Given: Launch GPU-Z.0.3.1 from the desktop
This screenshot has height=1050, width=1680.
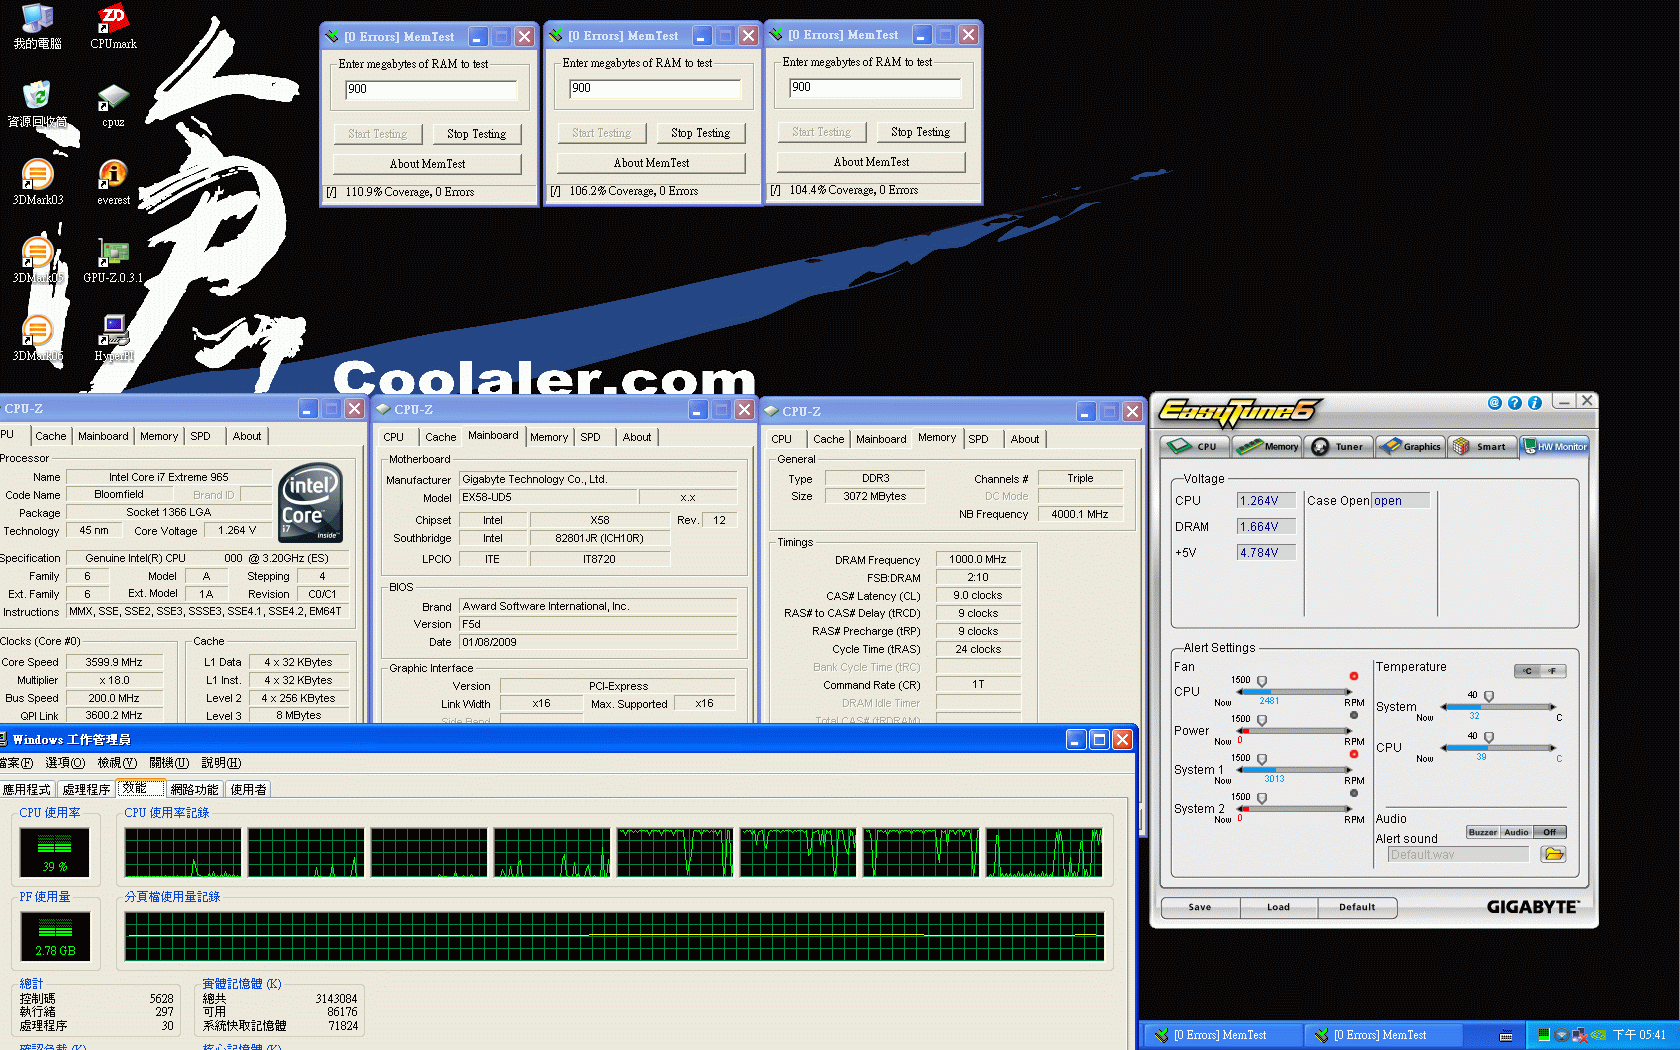Looking at the screenshot, I should click(113, 259).
